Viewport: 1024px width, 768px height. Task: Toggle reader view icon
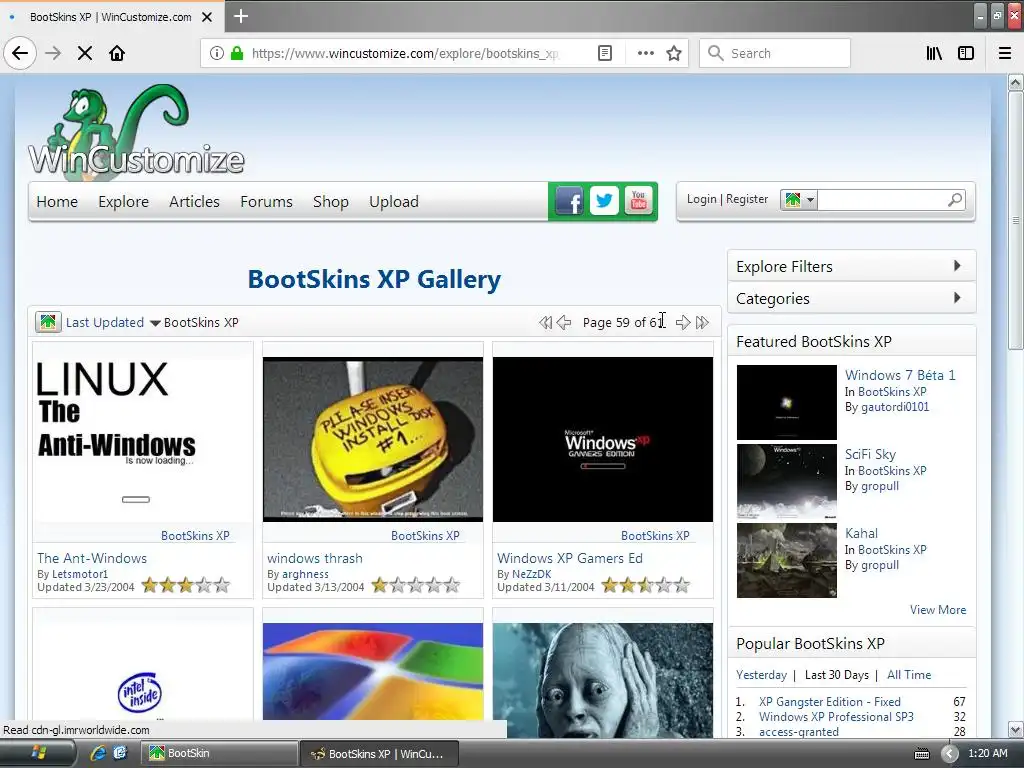pos(605,53)
